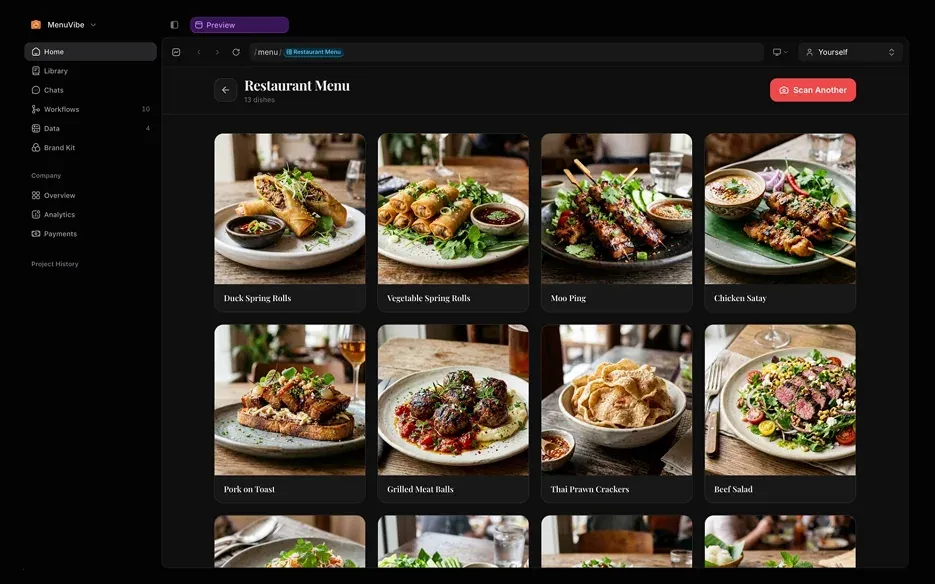Click the Scan Another button

[x=813, y=89]
